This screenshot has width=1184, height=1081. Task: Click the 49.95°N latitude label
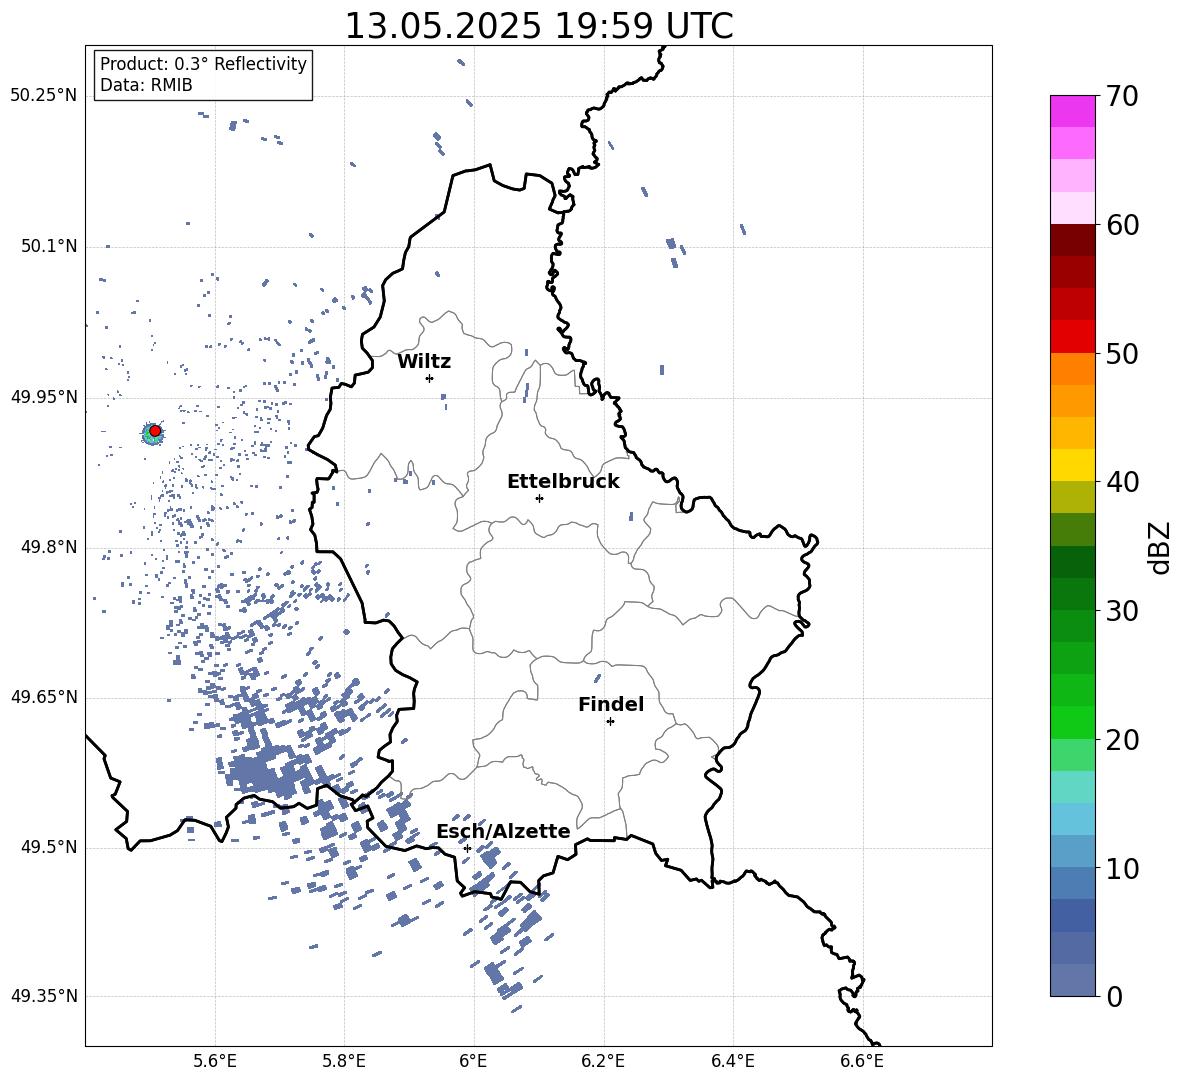coord(43,396)
